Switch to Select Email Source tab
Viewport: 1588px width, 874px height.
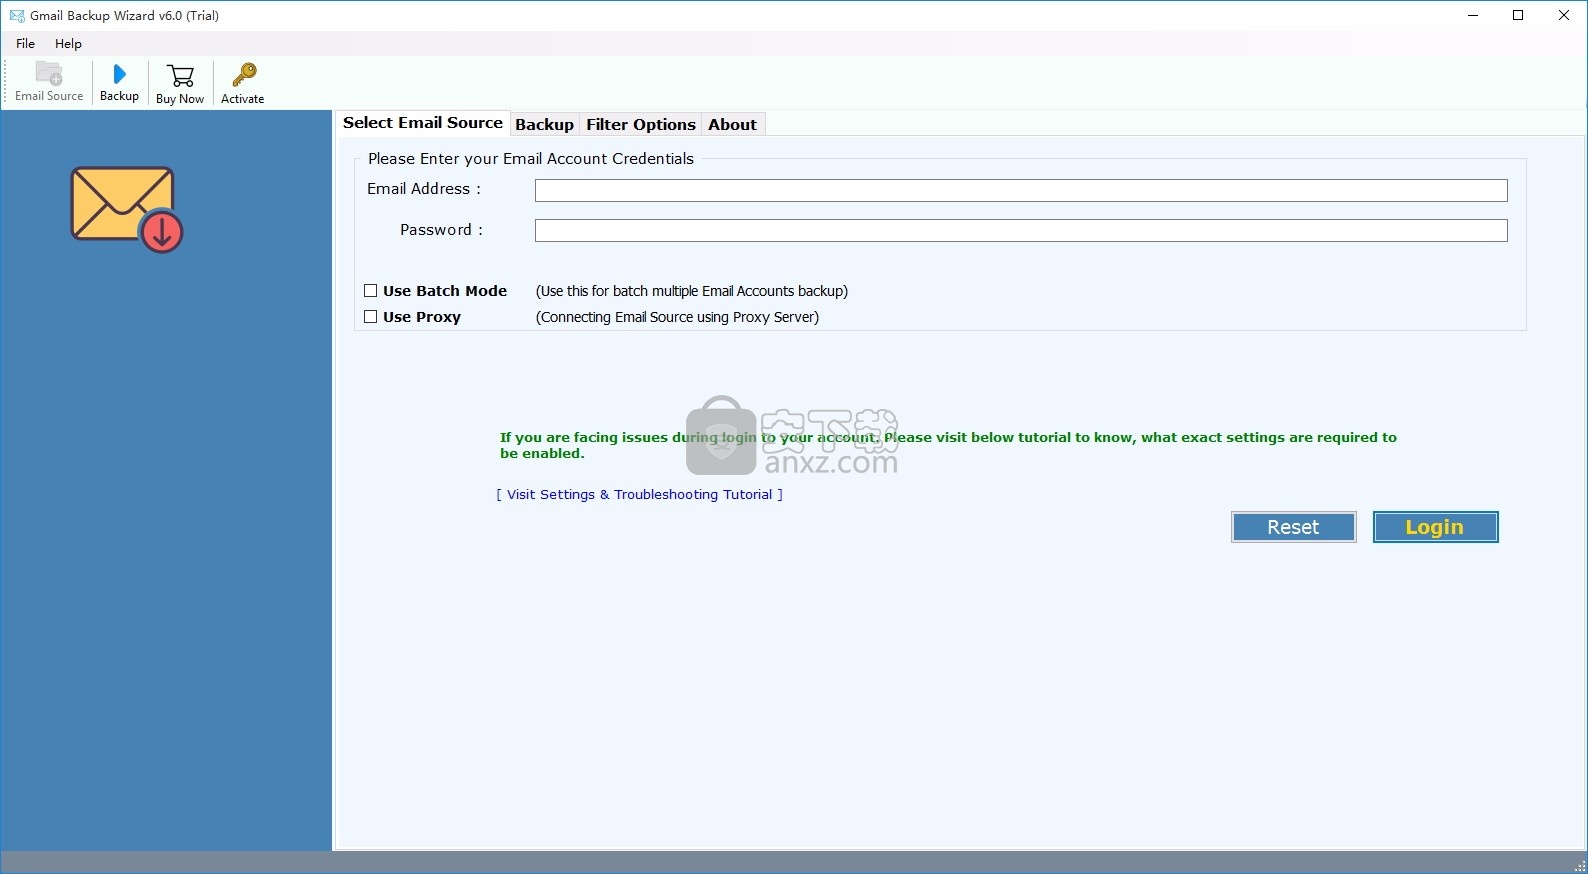(x=423, y=123)
